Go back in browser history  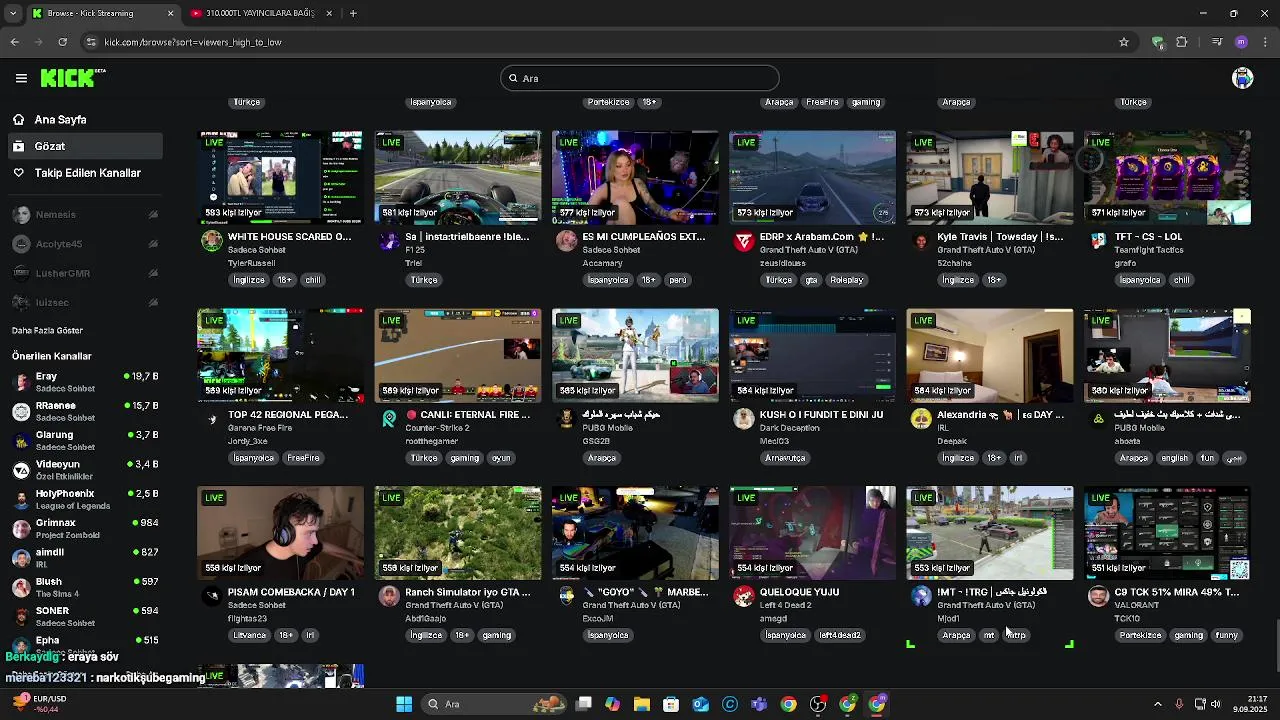(15, 42)
